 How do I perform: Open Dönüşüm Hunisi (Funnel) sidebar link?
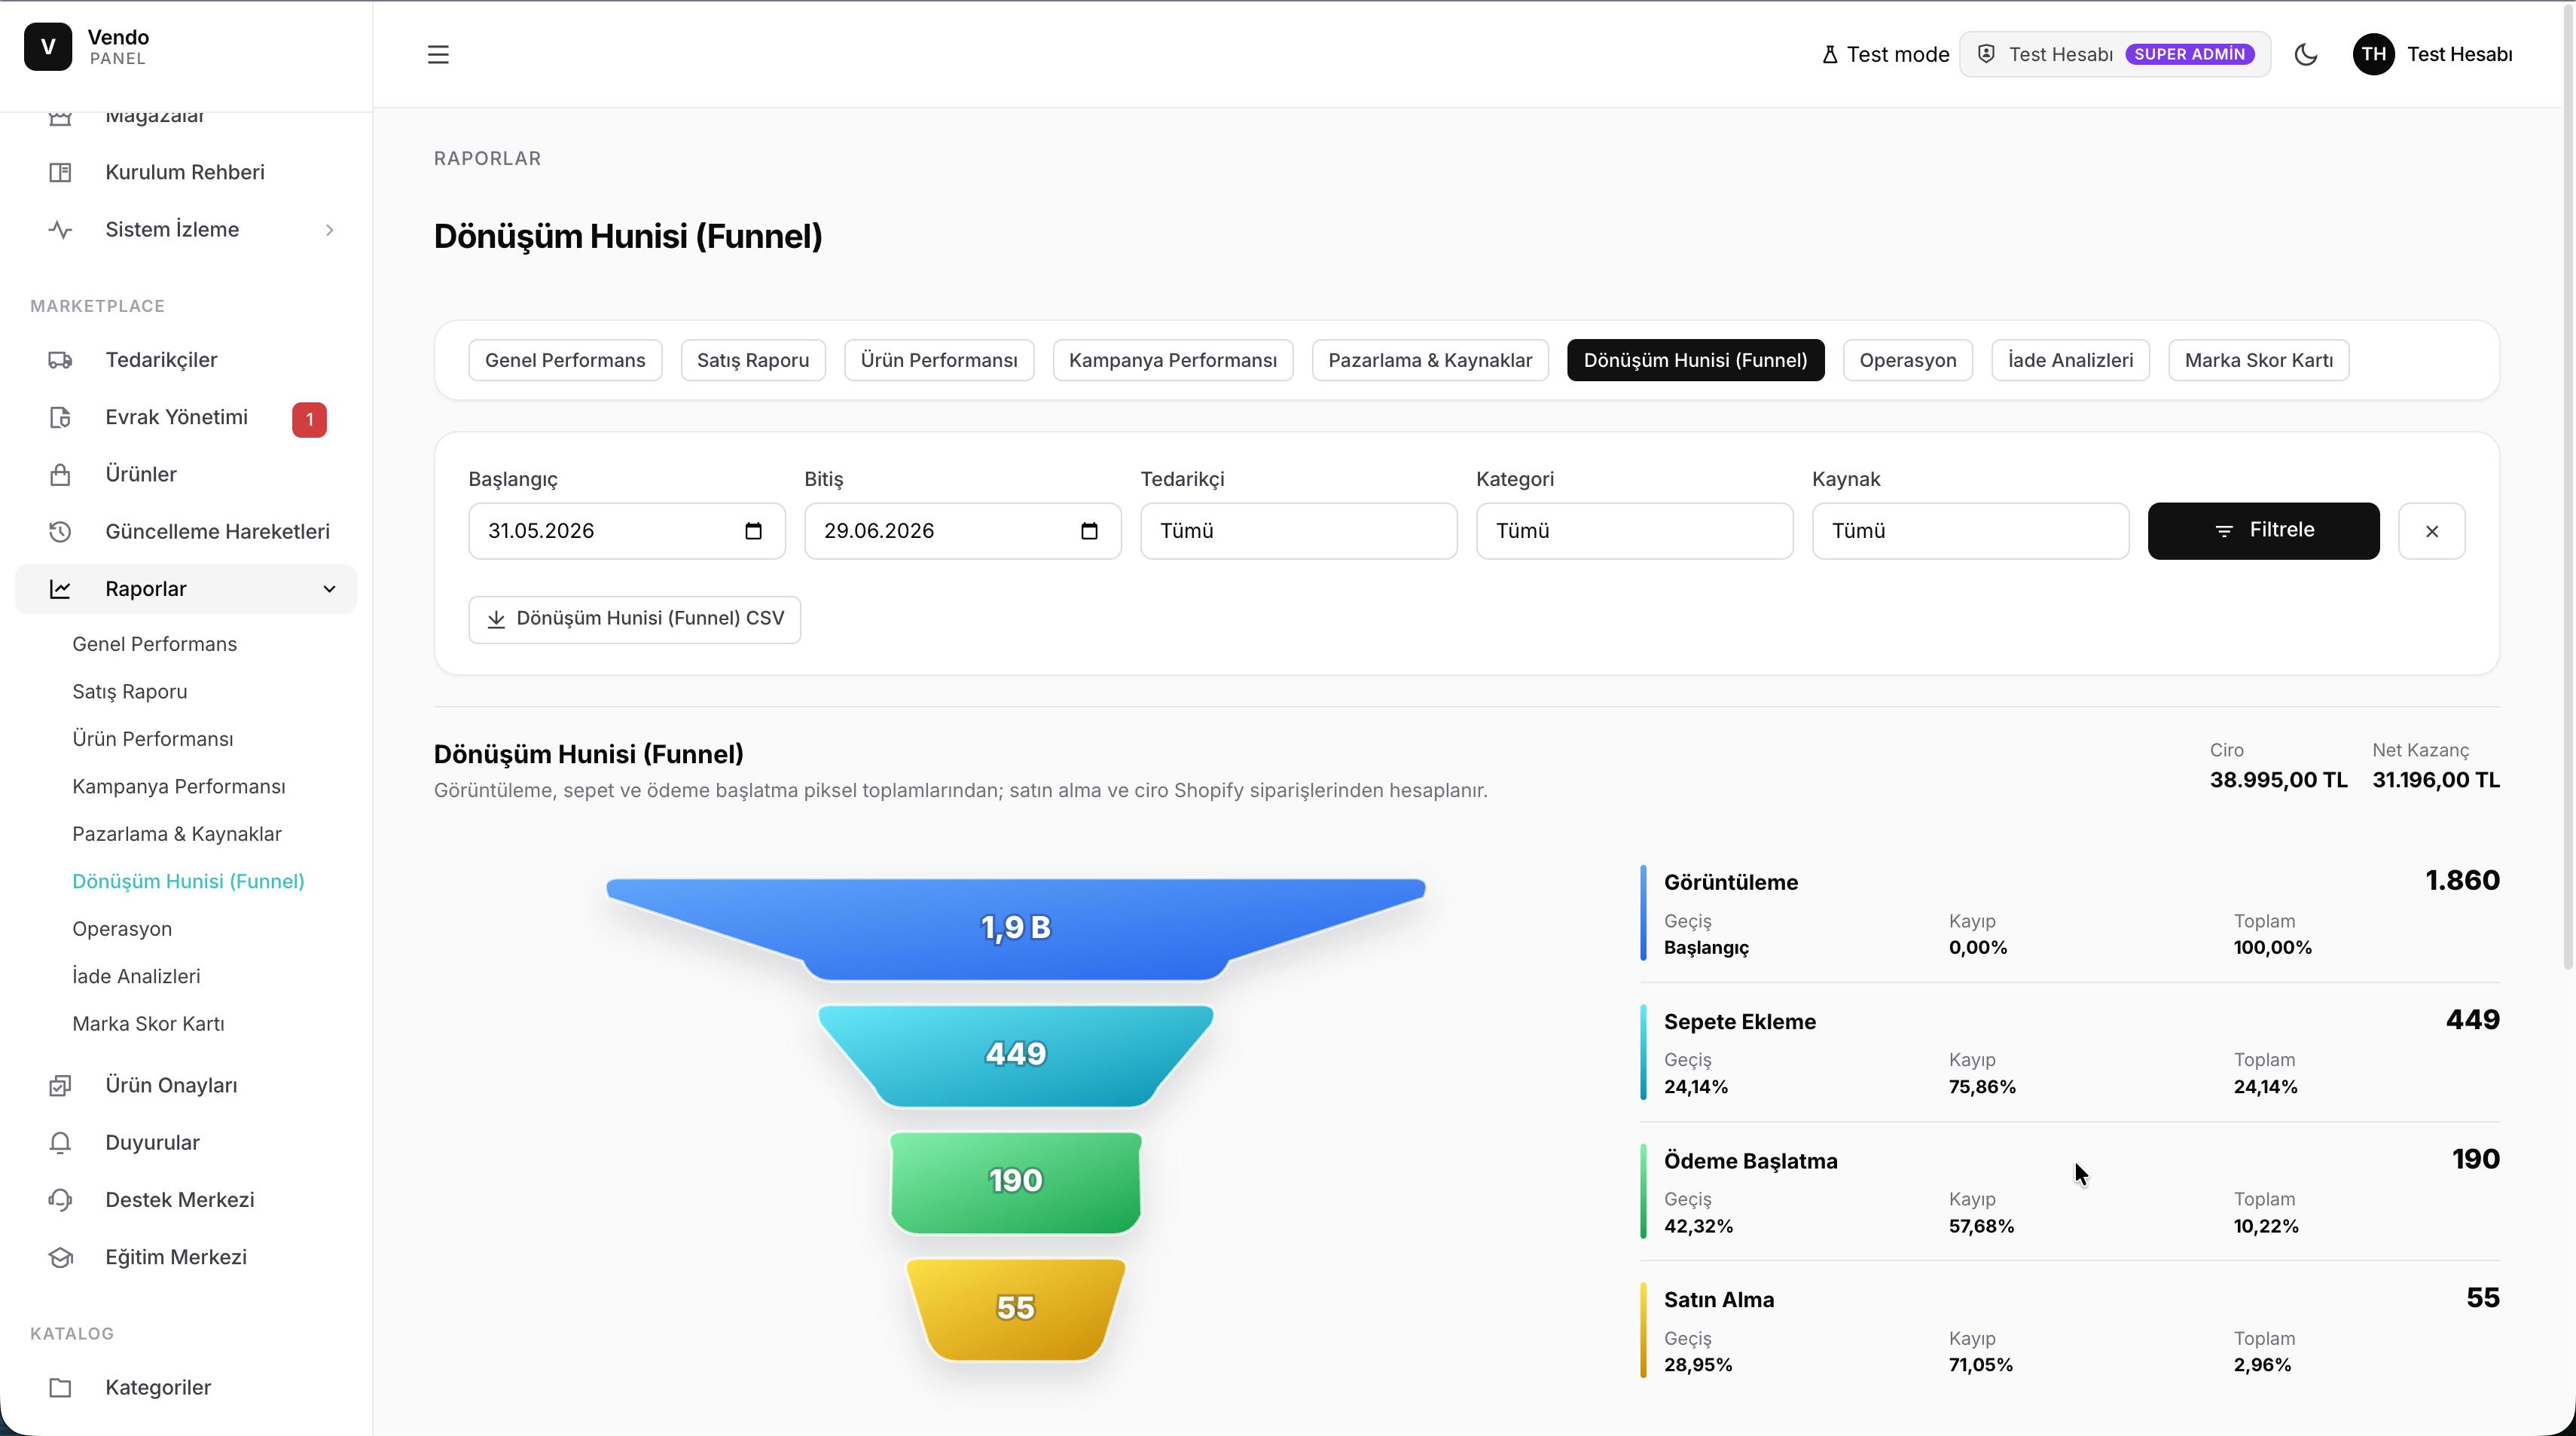[x=188, y=881]
